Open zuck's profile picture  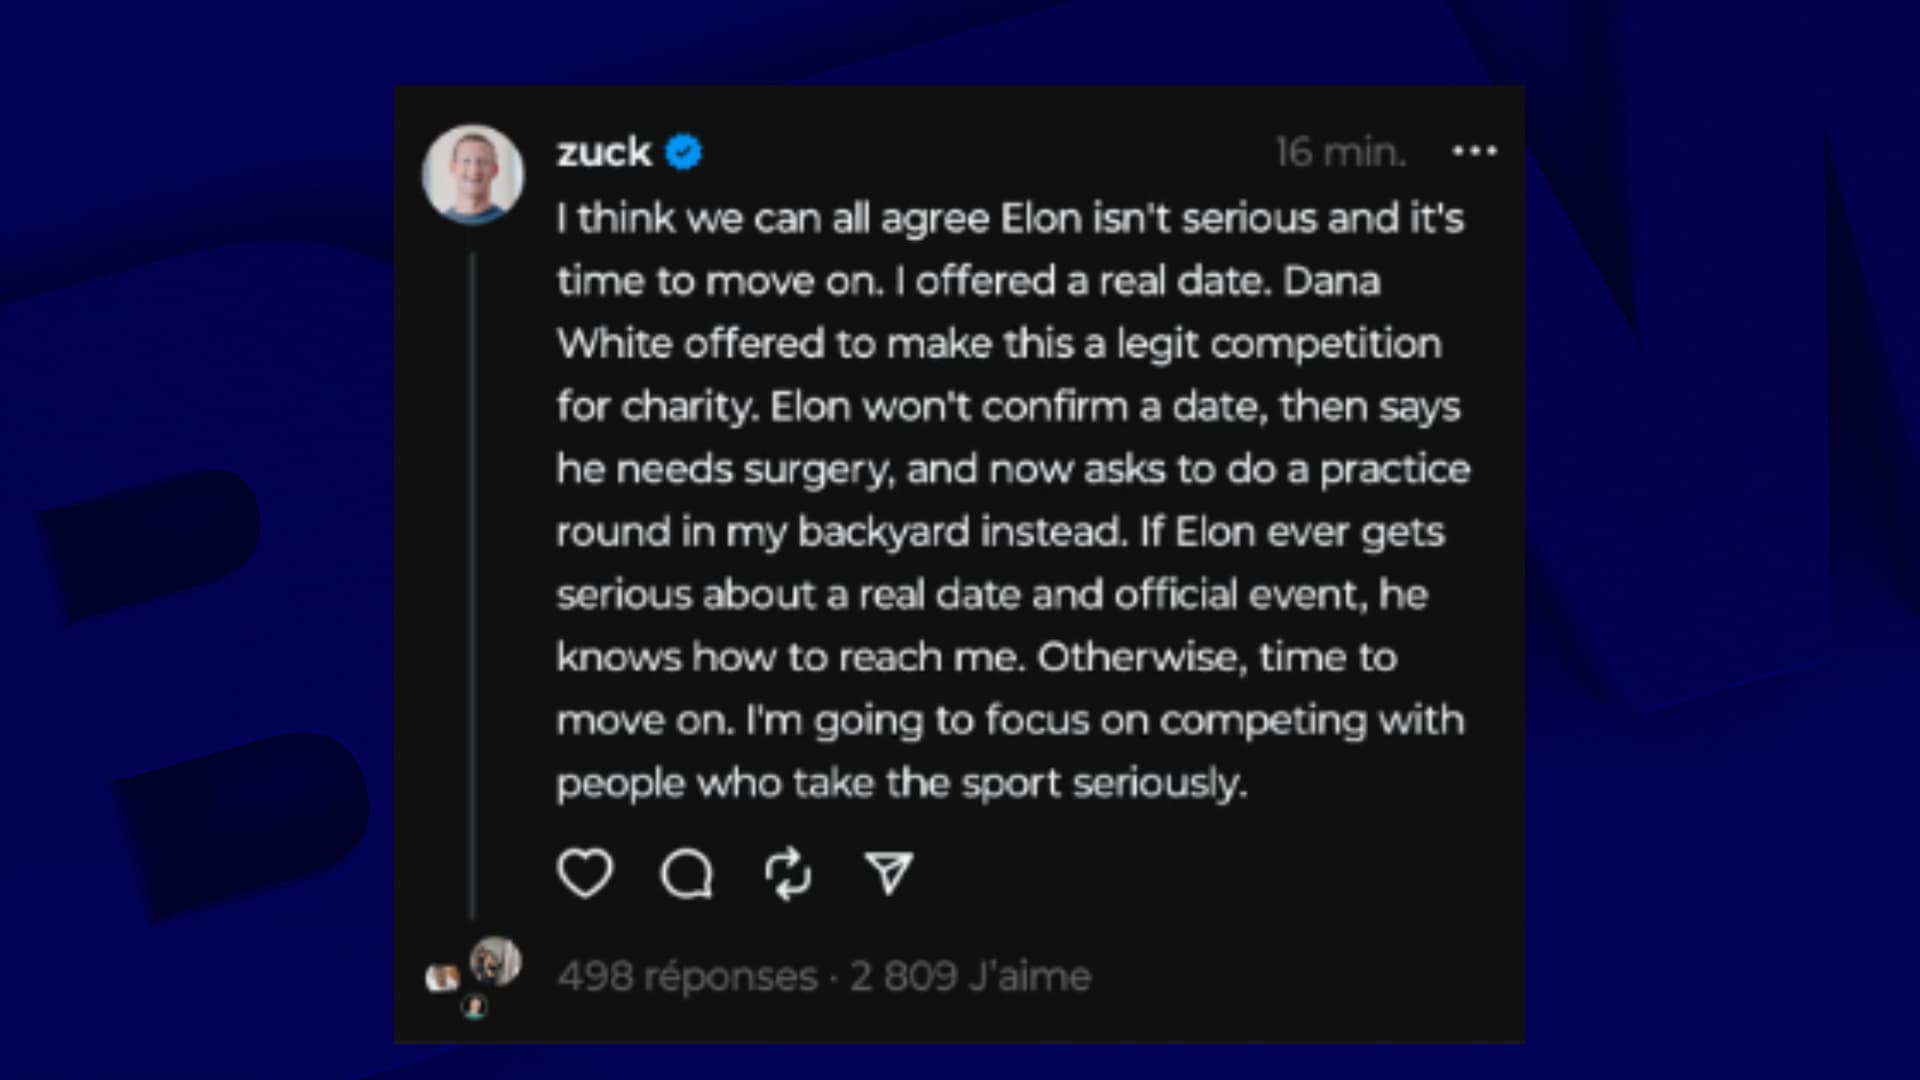point(474,172)
